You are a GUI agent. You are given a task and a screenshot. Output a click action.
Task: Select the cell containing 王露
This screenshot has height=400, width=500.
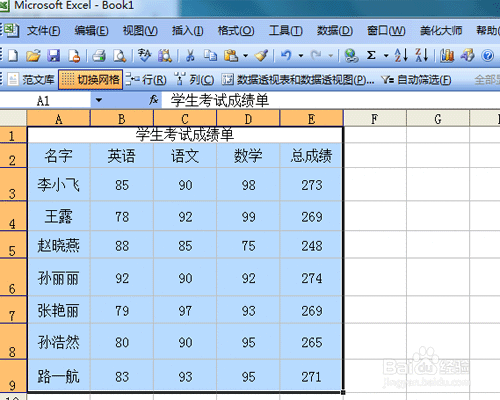59,216
